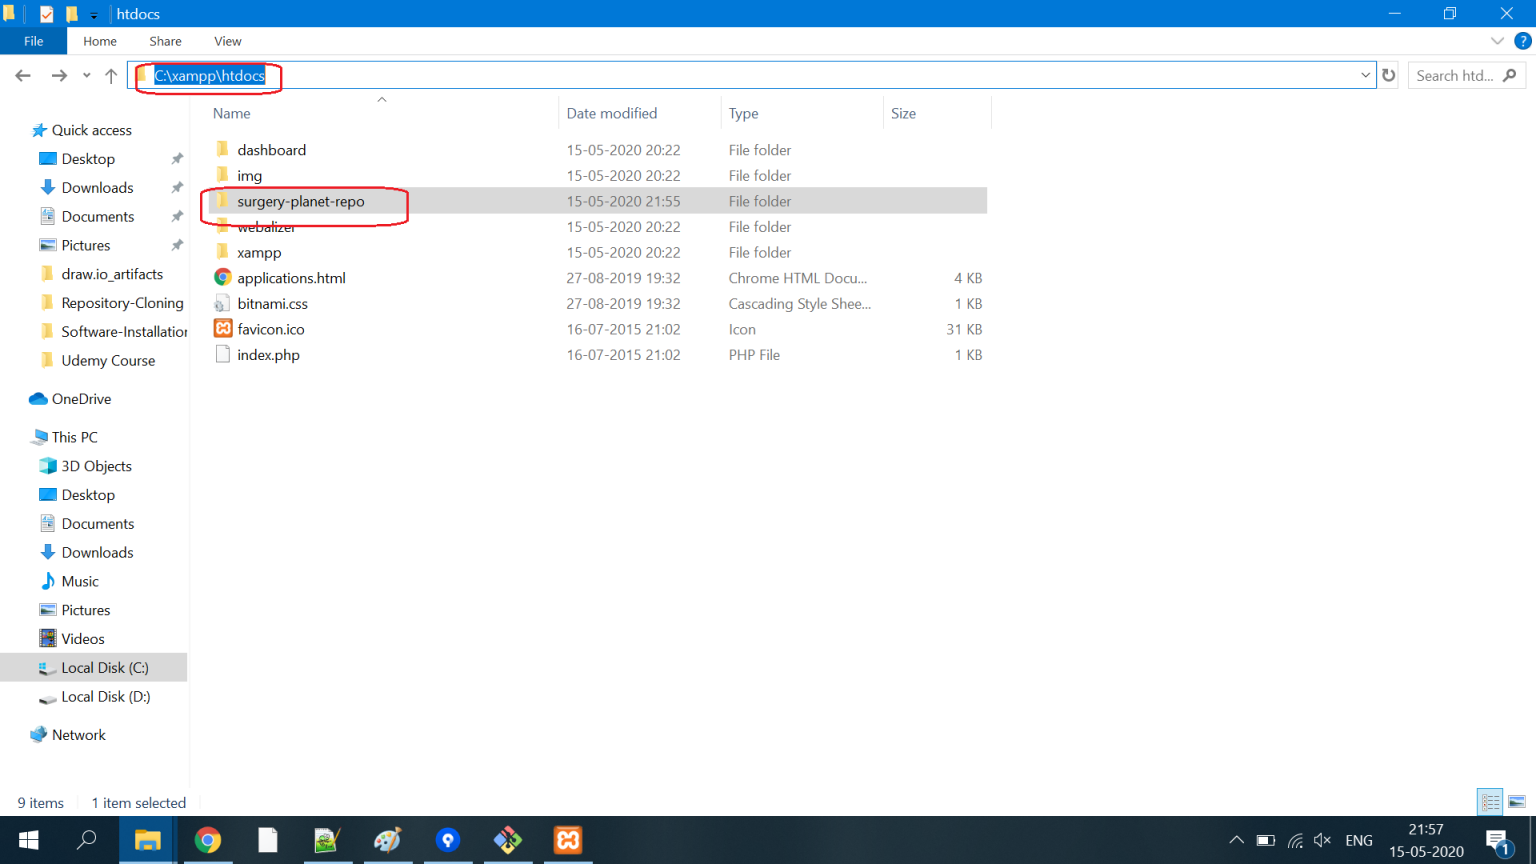
Task: Click the search magnifier icon
Action: 1510,75
